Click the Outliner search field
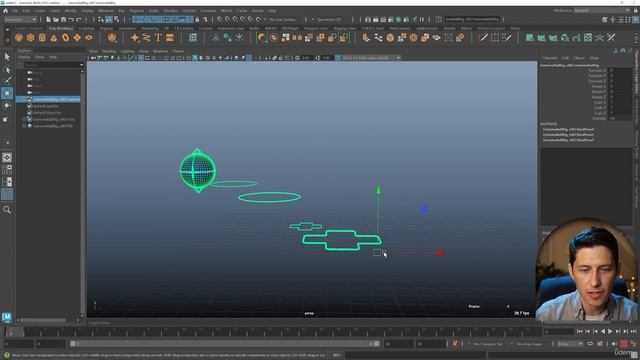This screenshot has width=640, height=360. click(53, 65)
